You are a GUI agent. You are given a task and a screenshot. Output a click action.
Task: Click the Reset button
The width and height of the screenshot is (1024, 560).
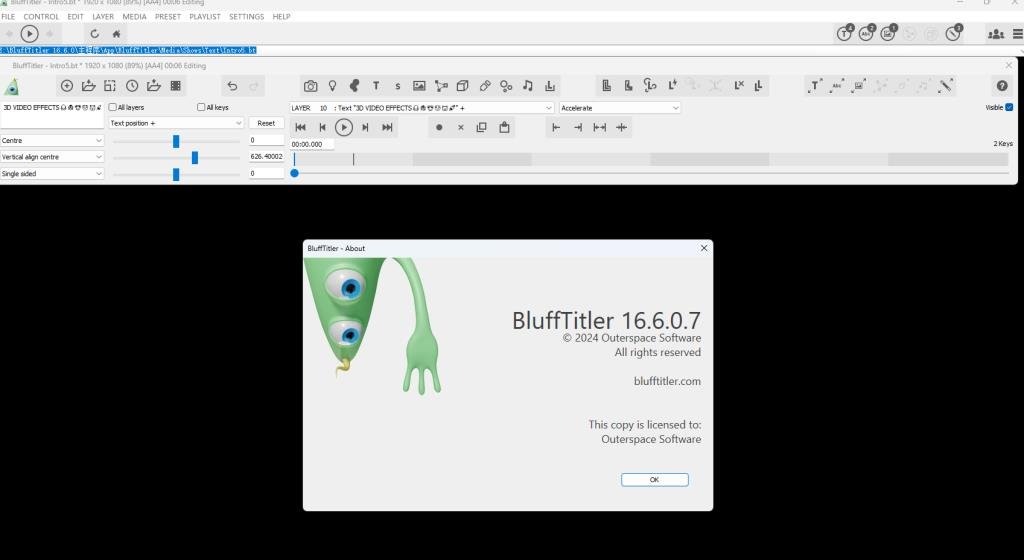coord(266,123)
